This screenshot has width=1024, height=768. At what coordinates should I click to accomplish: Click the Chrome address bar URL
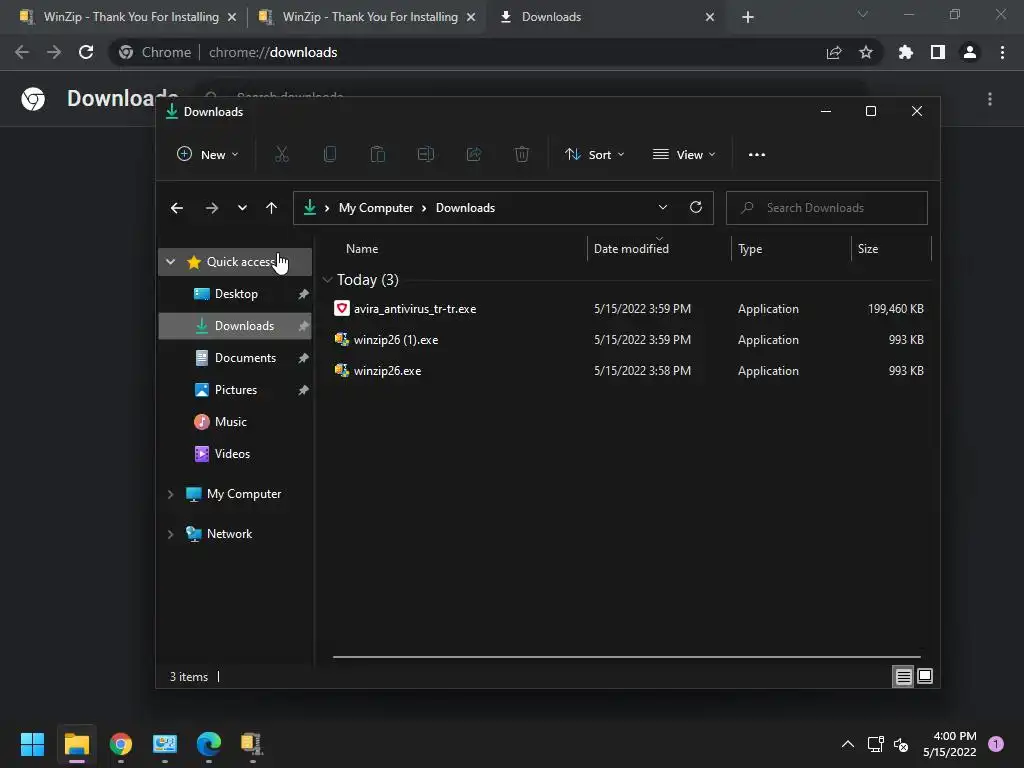[x=273, y=52]
